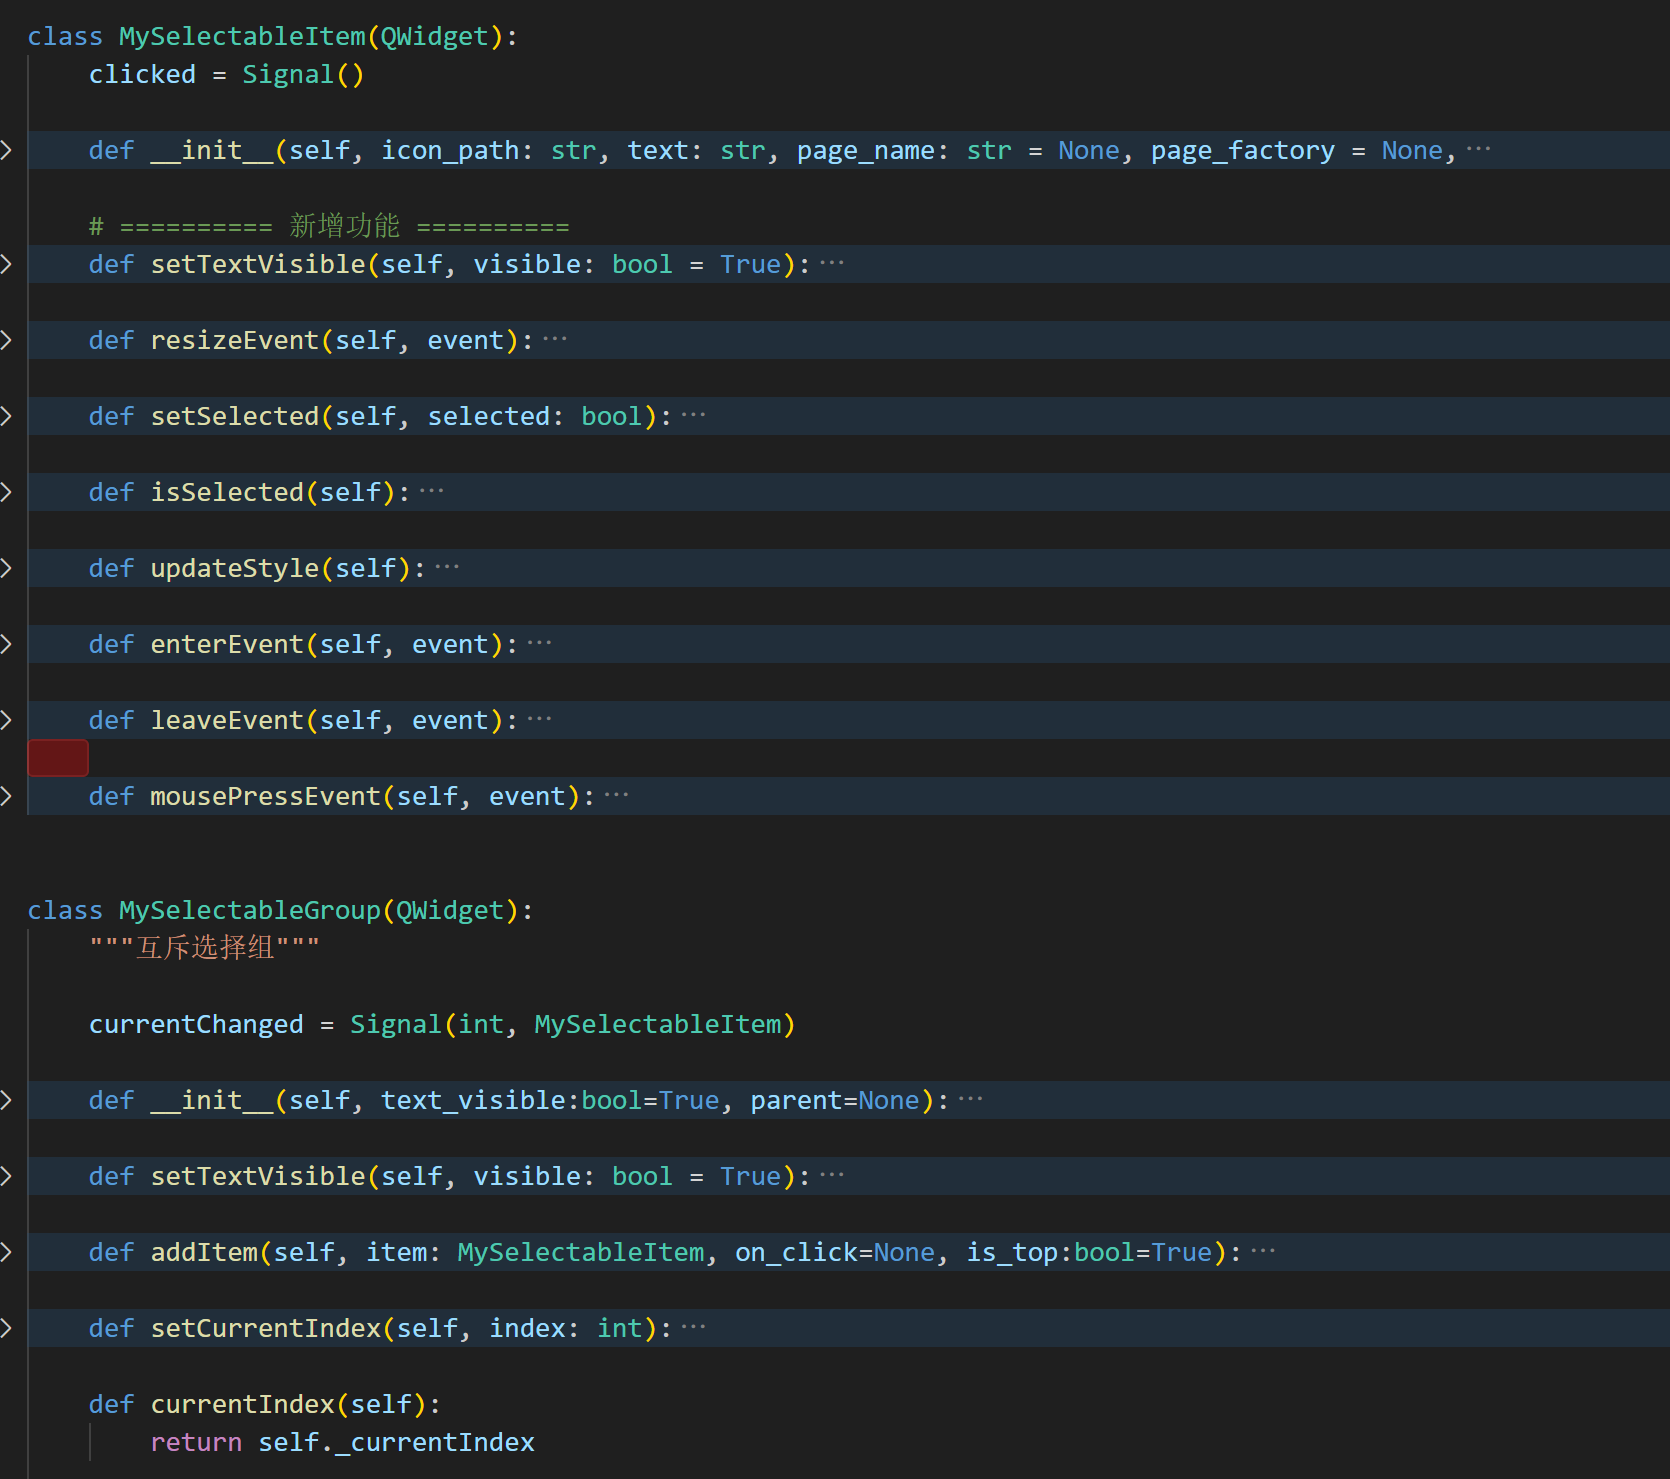Screen dimensions: 1670x1479
Task: Expand setCurrentIndex method with its gutter chevron
Action: [6, 1328]
